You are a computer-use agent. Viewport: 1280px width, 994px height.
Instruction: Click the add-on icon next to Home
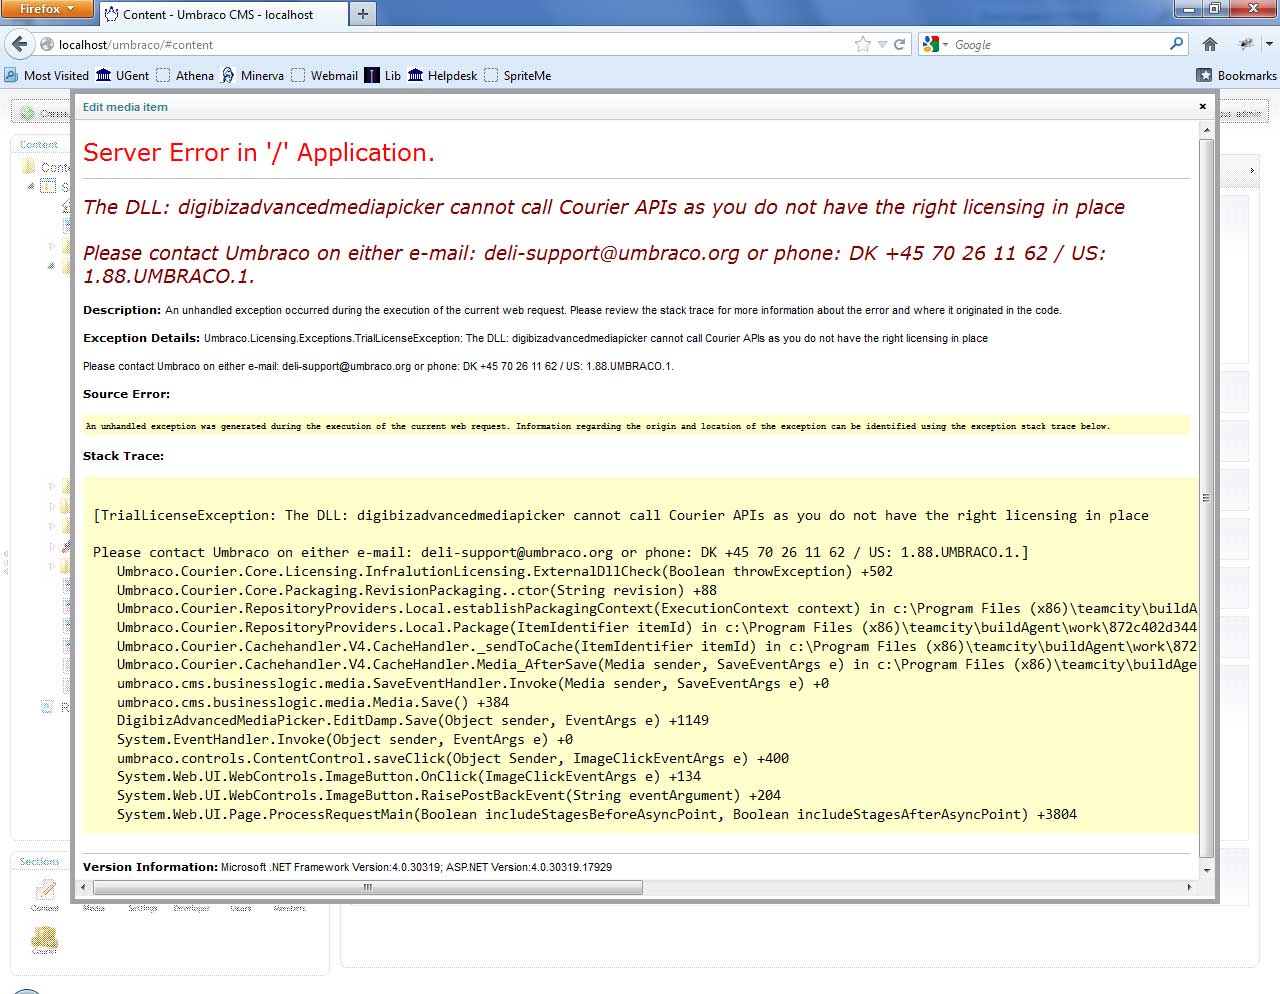pos(1246,44)
